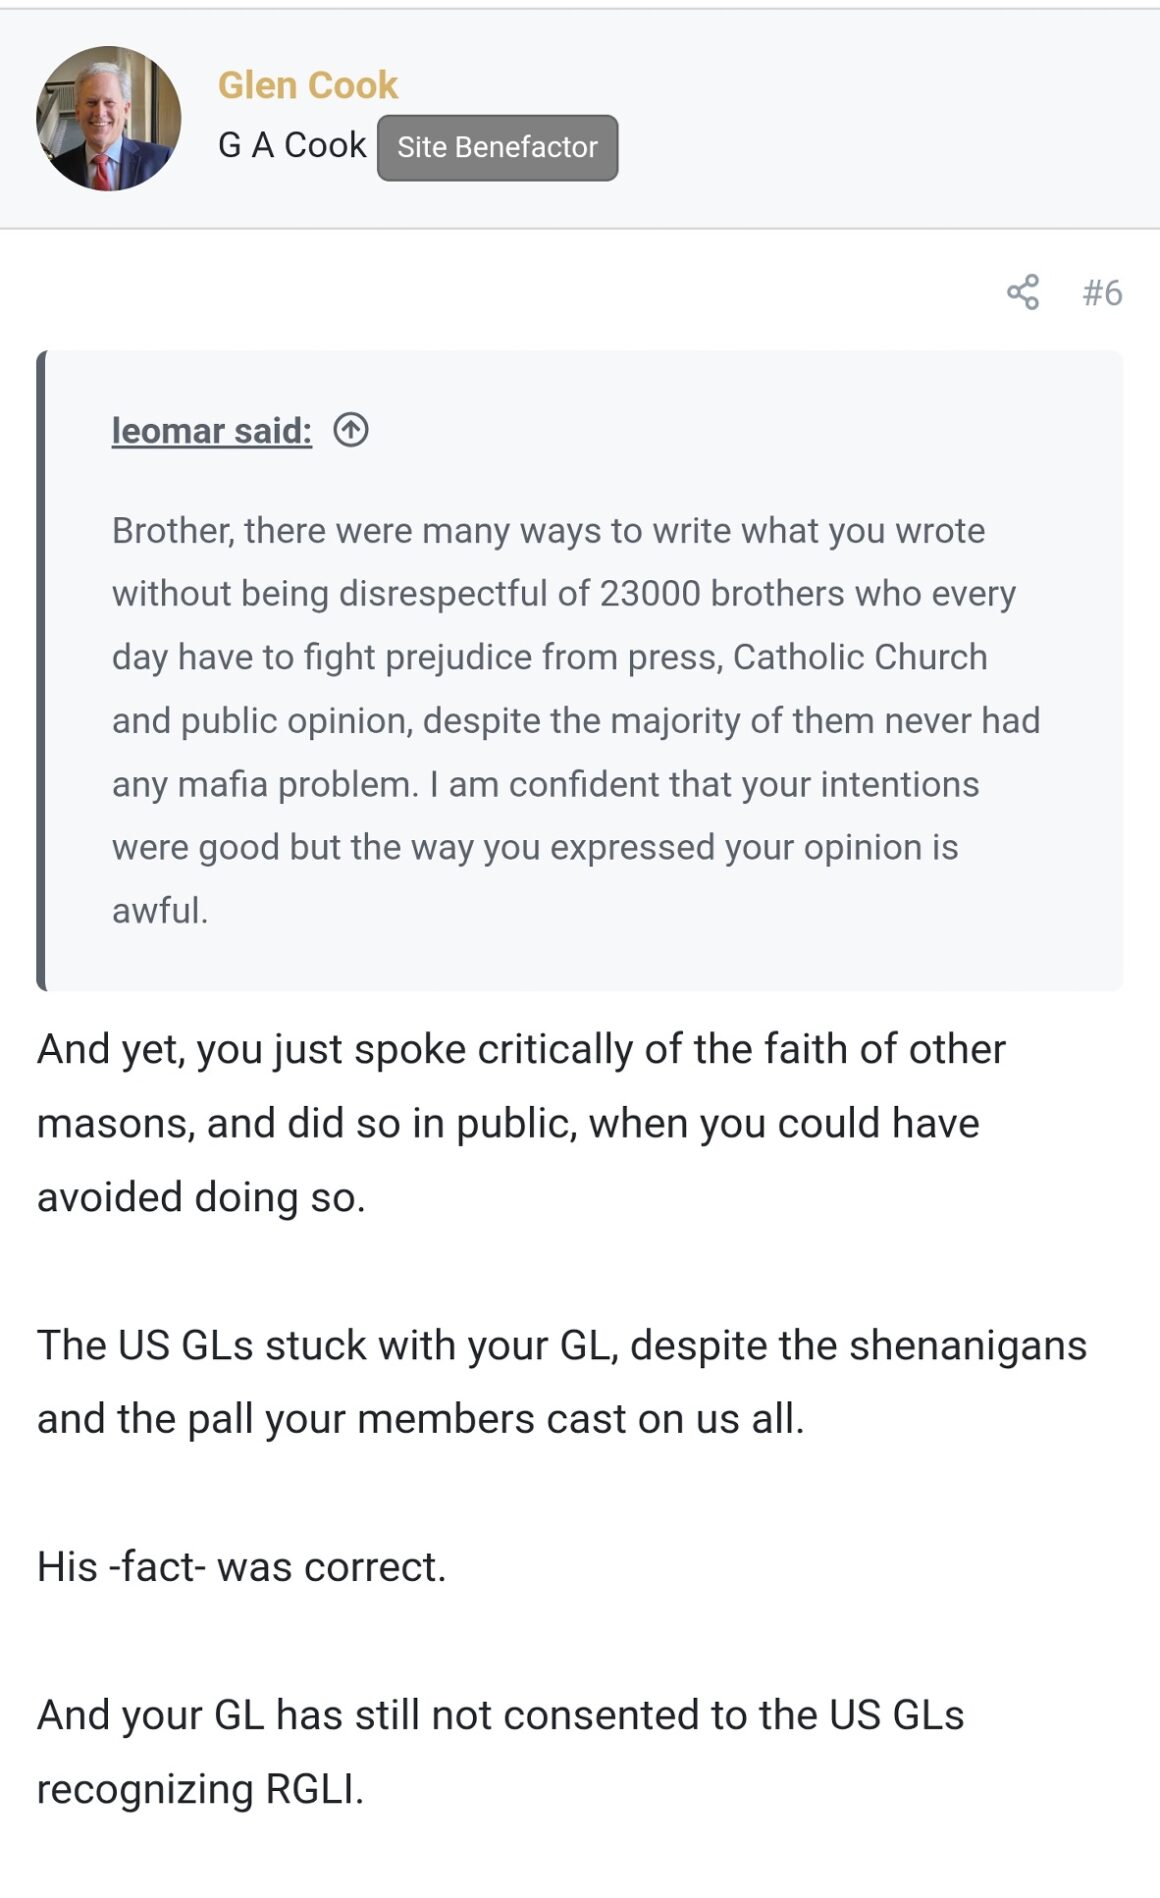
Task: Click the paragraph starting "And your GL has"
Action: pyautogui.click(x=500, y=1751)
